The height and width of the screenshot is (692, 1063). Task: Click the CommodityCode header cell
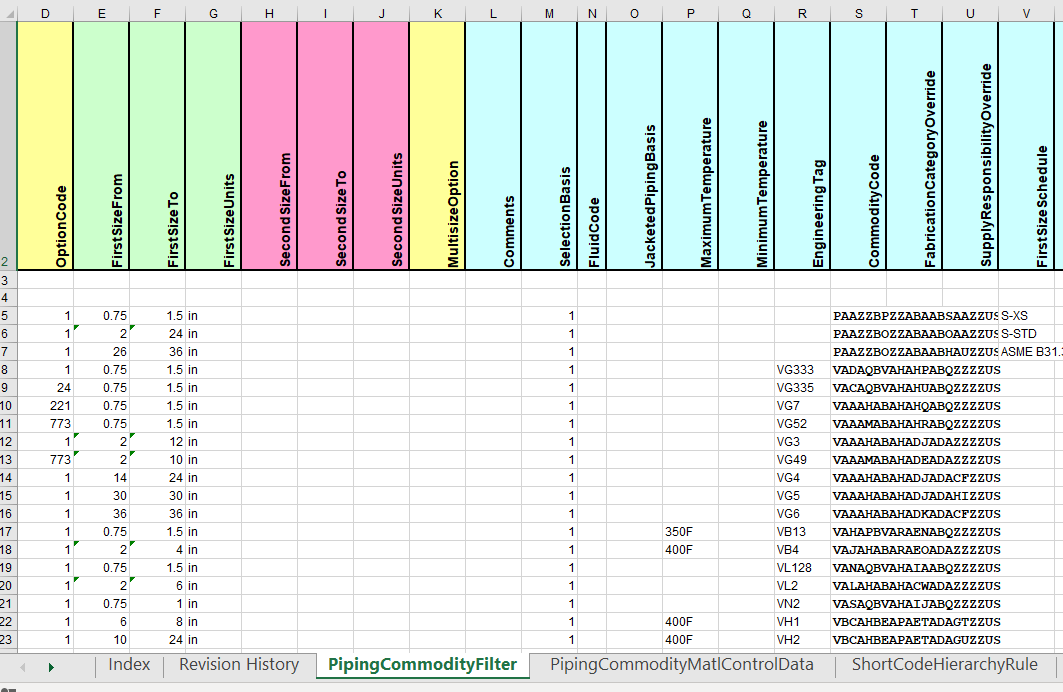[858, 146]
